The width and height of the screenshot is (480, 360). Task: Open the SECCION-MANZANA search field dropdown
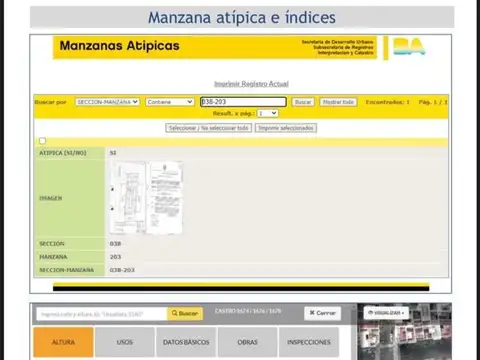[107, 102]
